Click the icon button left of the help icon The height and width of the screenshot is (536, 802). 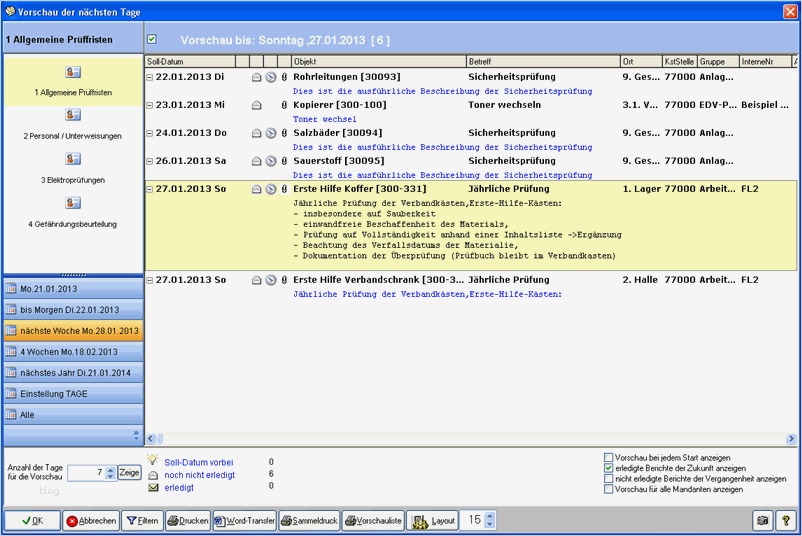(x=762, y=520)
